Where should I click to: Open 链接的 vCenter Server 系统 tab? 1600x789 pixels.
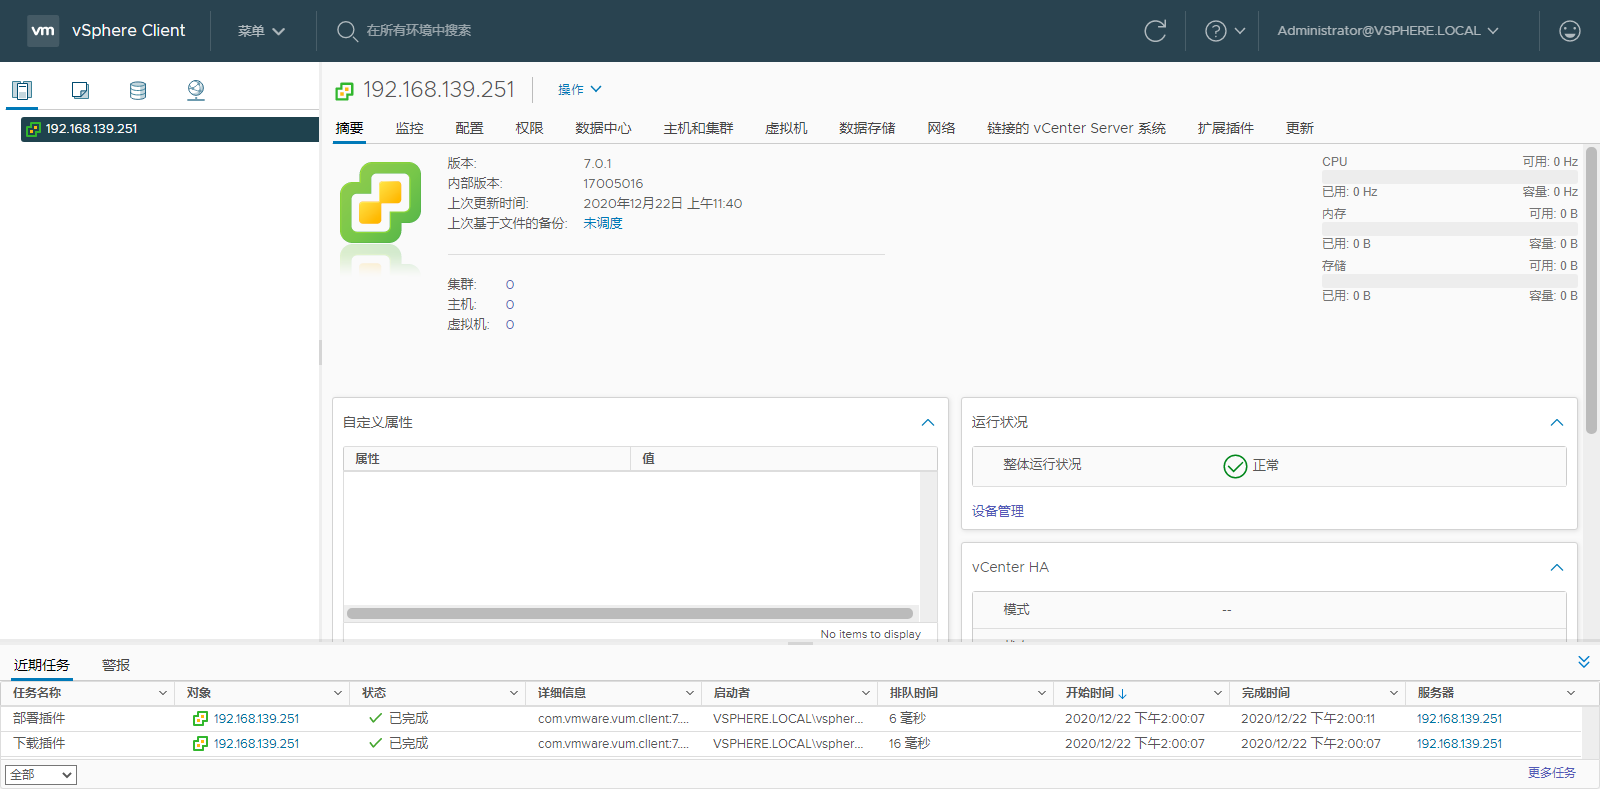click(1077, 128)
